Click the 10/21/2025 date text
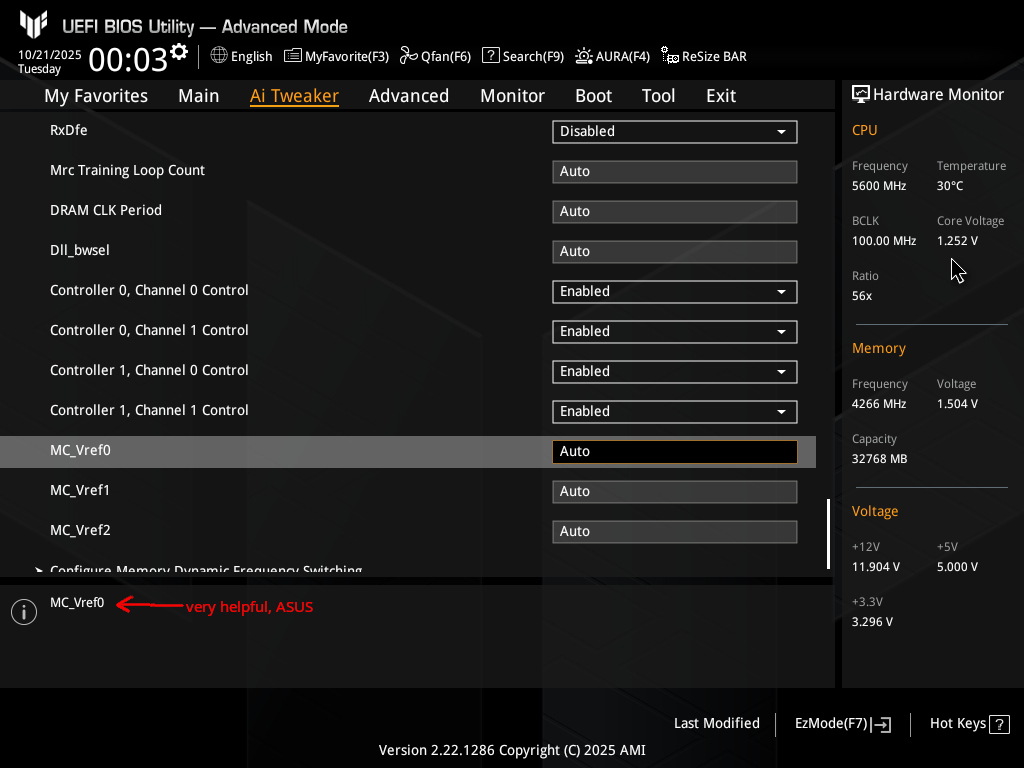 point(50,55)
